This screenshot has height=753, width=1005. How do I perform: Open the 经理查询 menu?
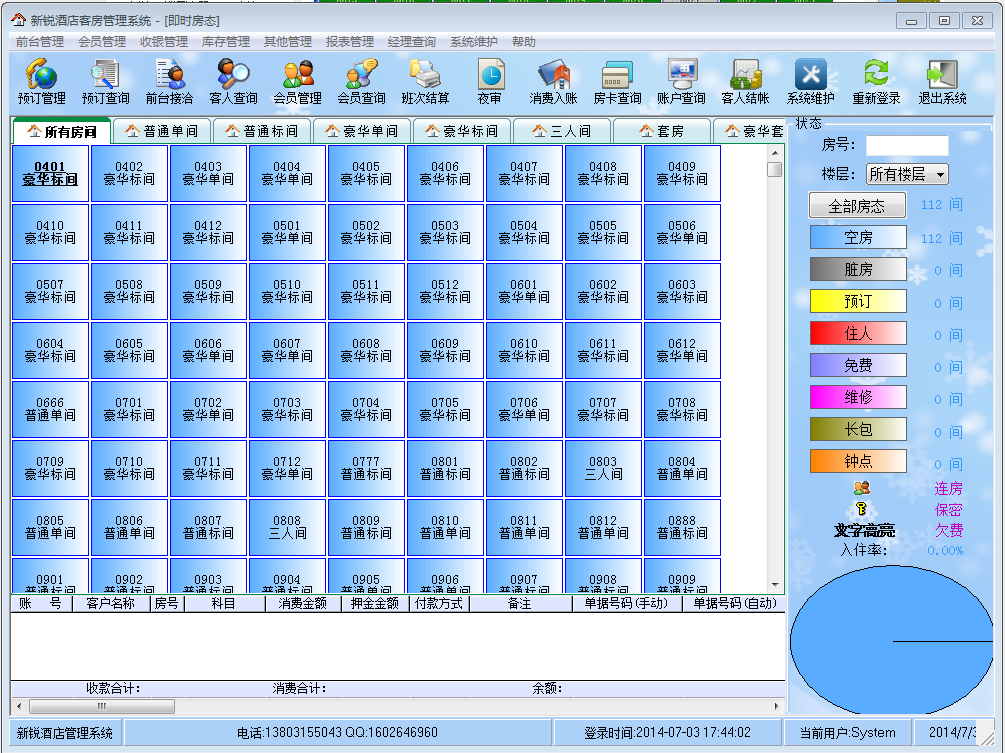[x=412, y=42]
